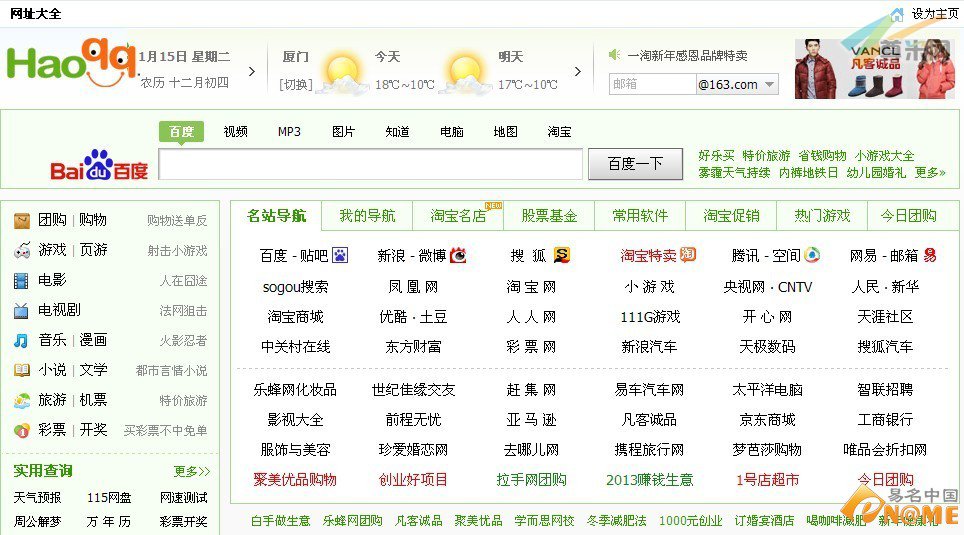This screenshot has height=535, width=964.
Task: Select the 图片 search tab
Action: point(343,132)
